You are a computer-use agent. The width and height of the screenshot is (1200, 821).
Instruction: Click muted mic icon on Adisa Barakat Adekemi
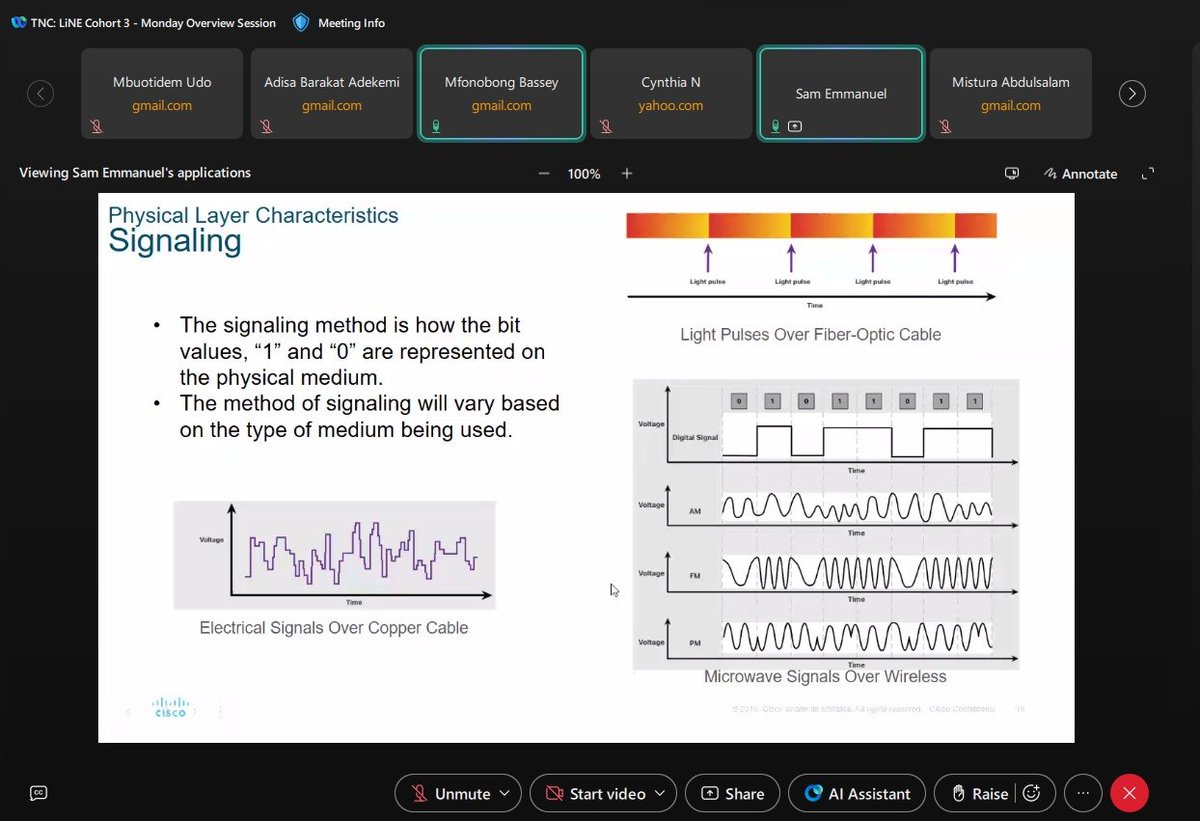pyautogui.click(x=266, y=127)
